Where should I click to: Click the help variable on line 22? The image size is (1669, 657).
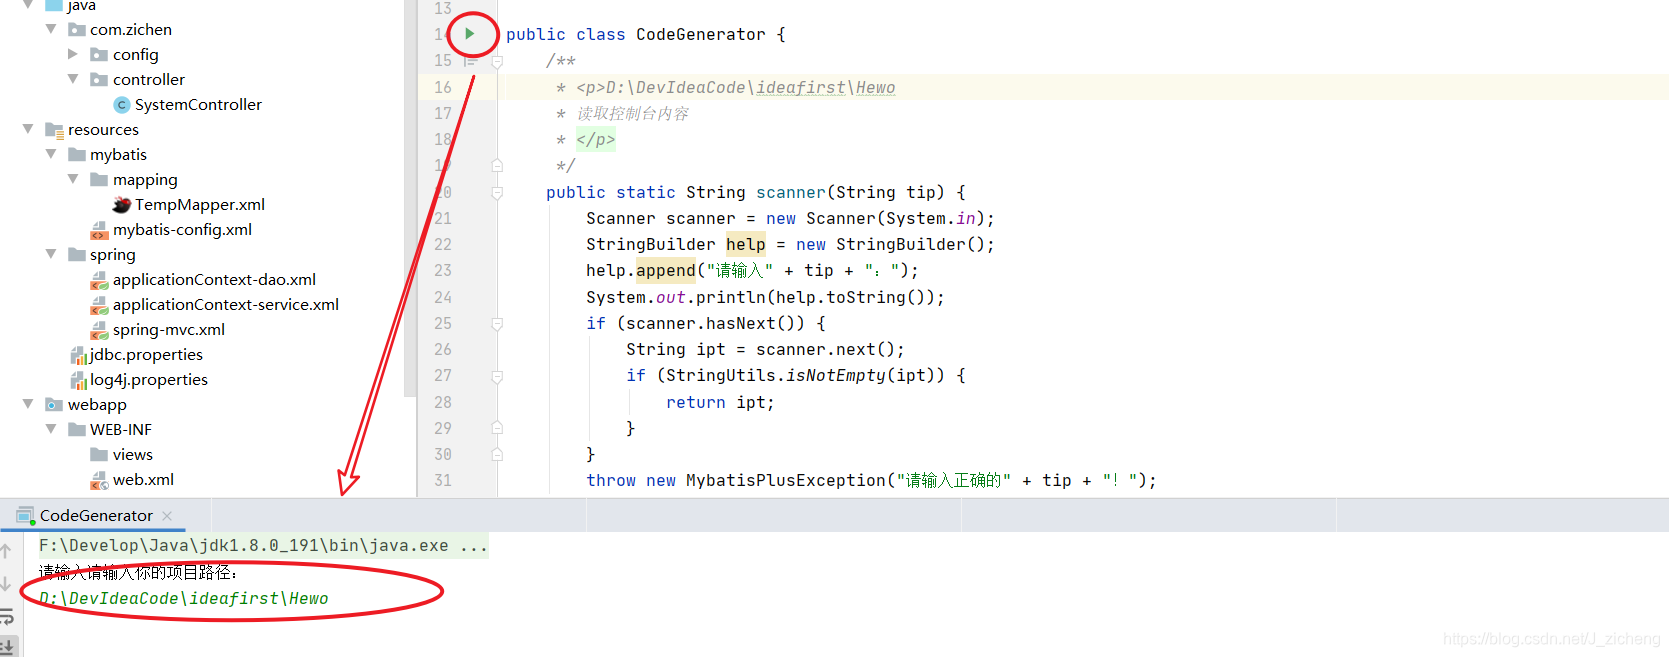click(x=746, y=245)
